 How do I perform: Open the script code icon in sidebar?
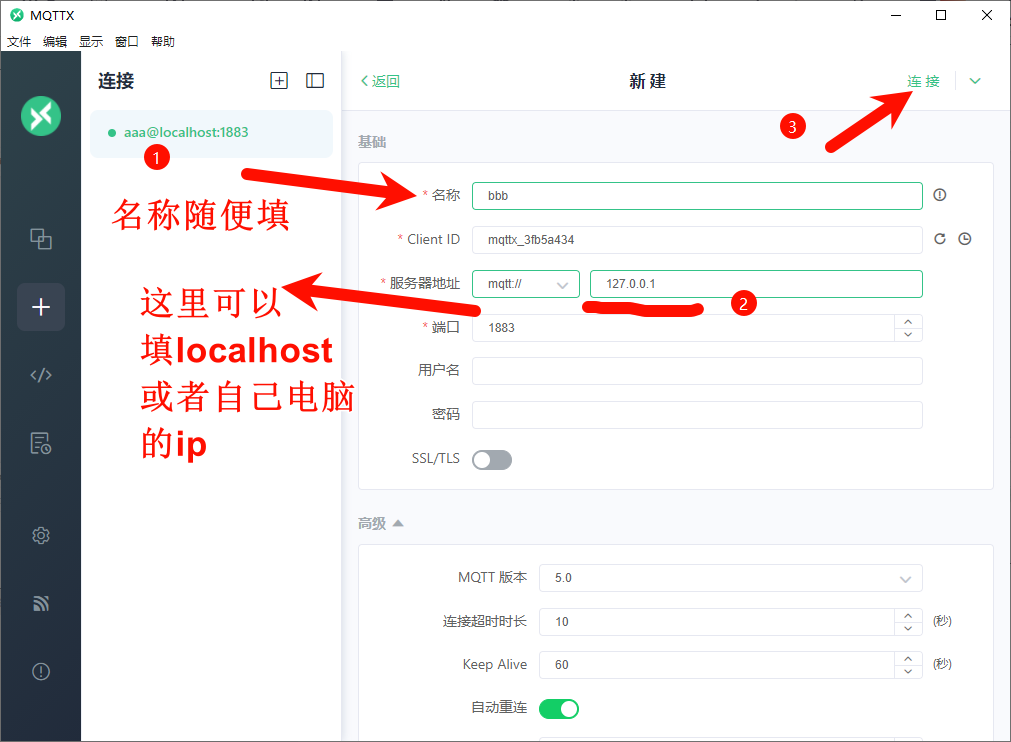coord(41,375)
